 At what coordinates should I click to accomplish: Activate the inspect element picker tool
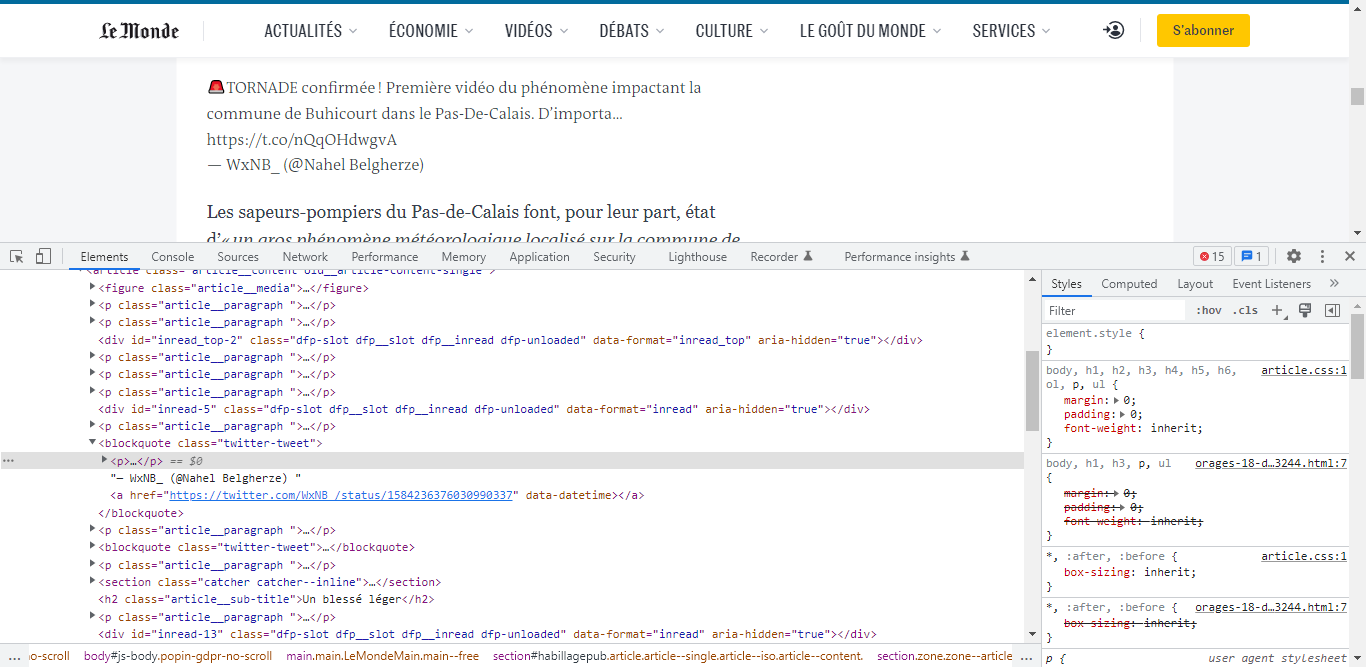point(16,256)
